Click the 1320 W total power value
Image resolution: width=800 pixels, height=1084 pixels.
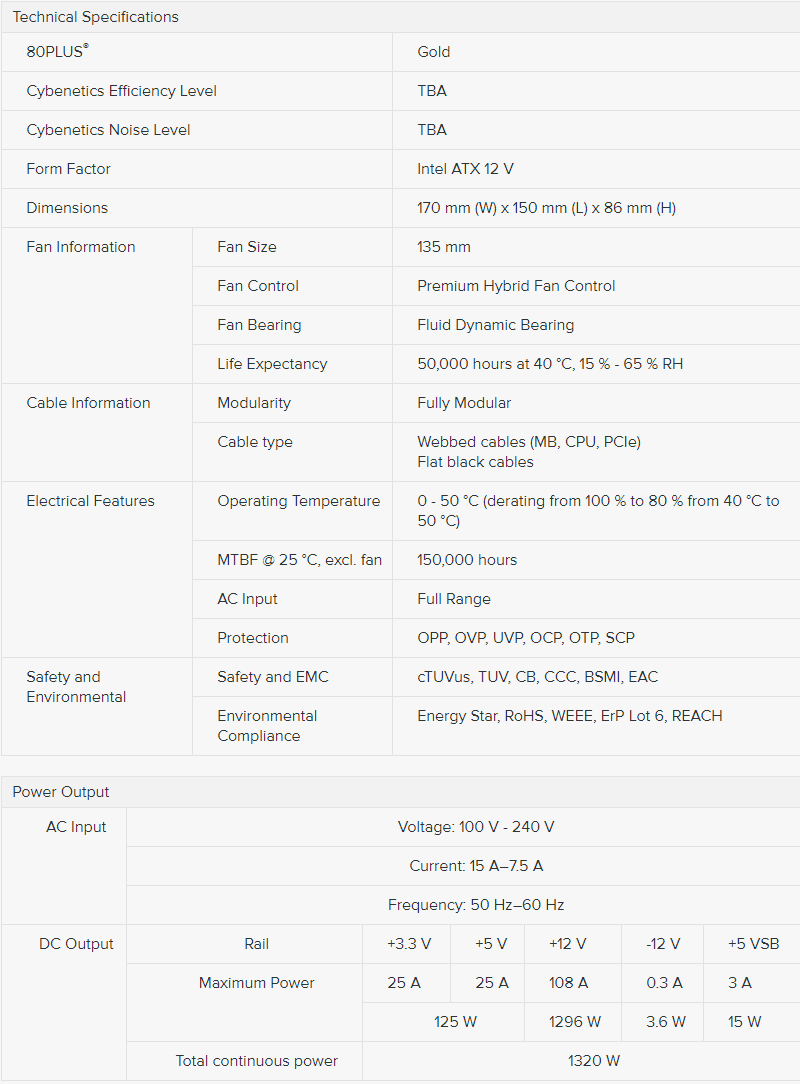point(594,1061)
